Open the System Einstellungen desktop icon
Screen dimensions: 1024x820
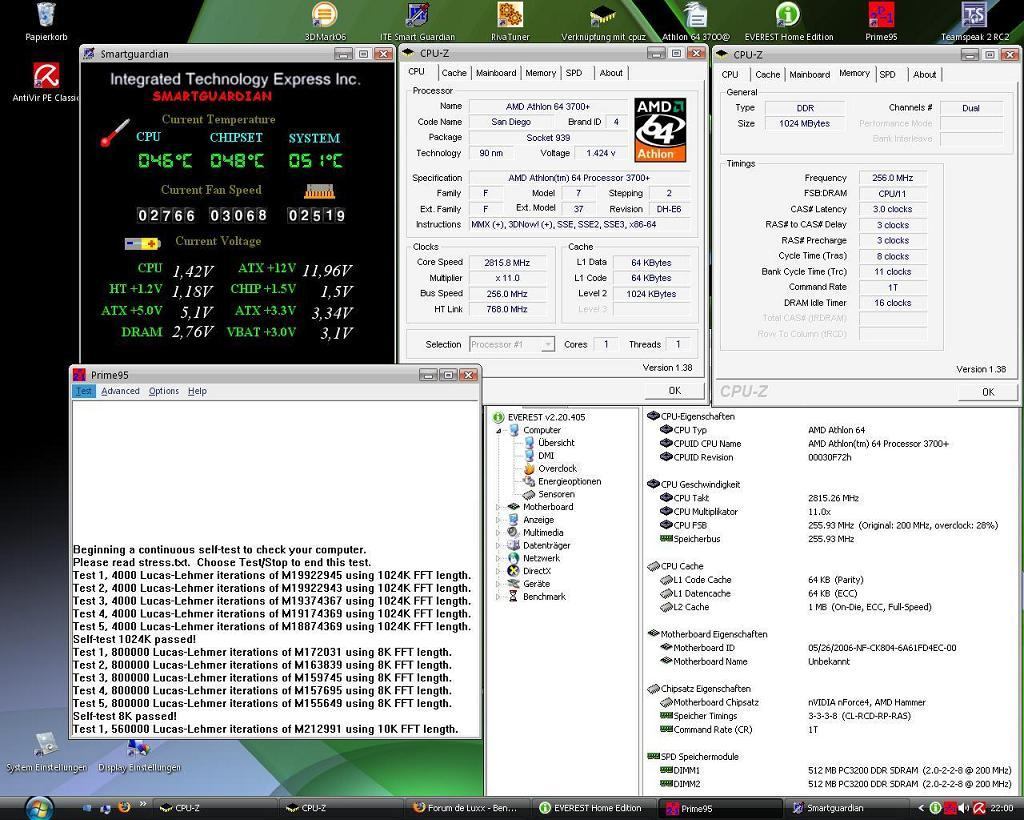[x=46, y=753]
